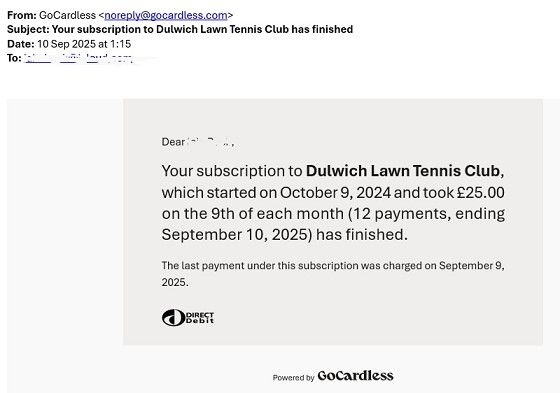
Task: Click the 'has finished.' text in message body
Action: click(362, 235)
